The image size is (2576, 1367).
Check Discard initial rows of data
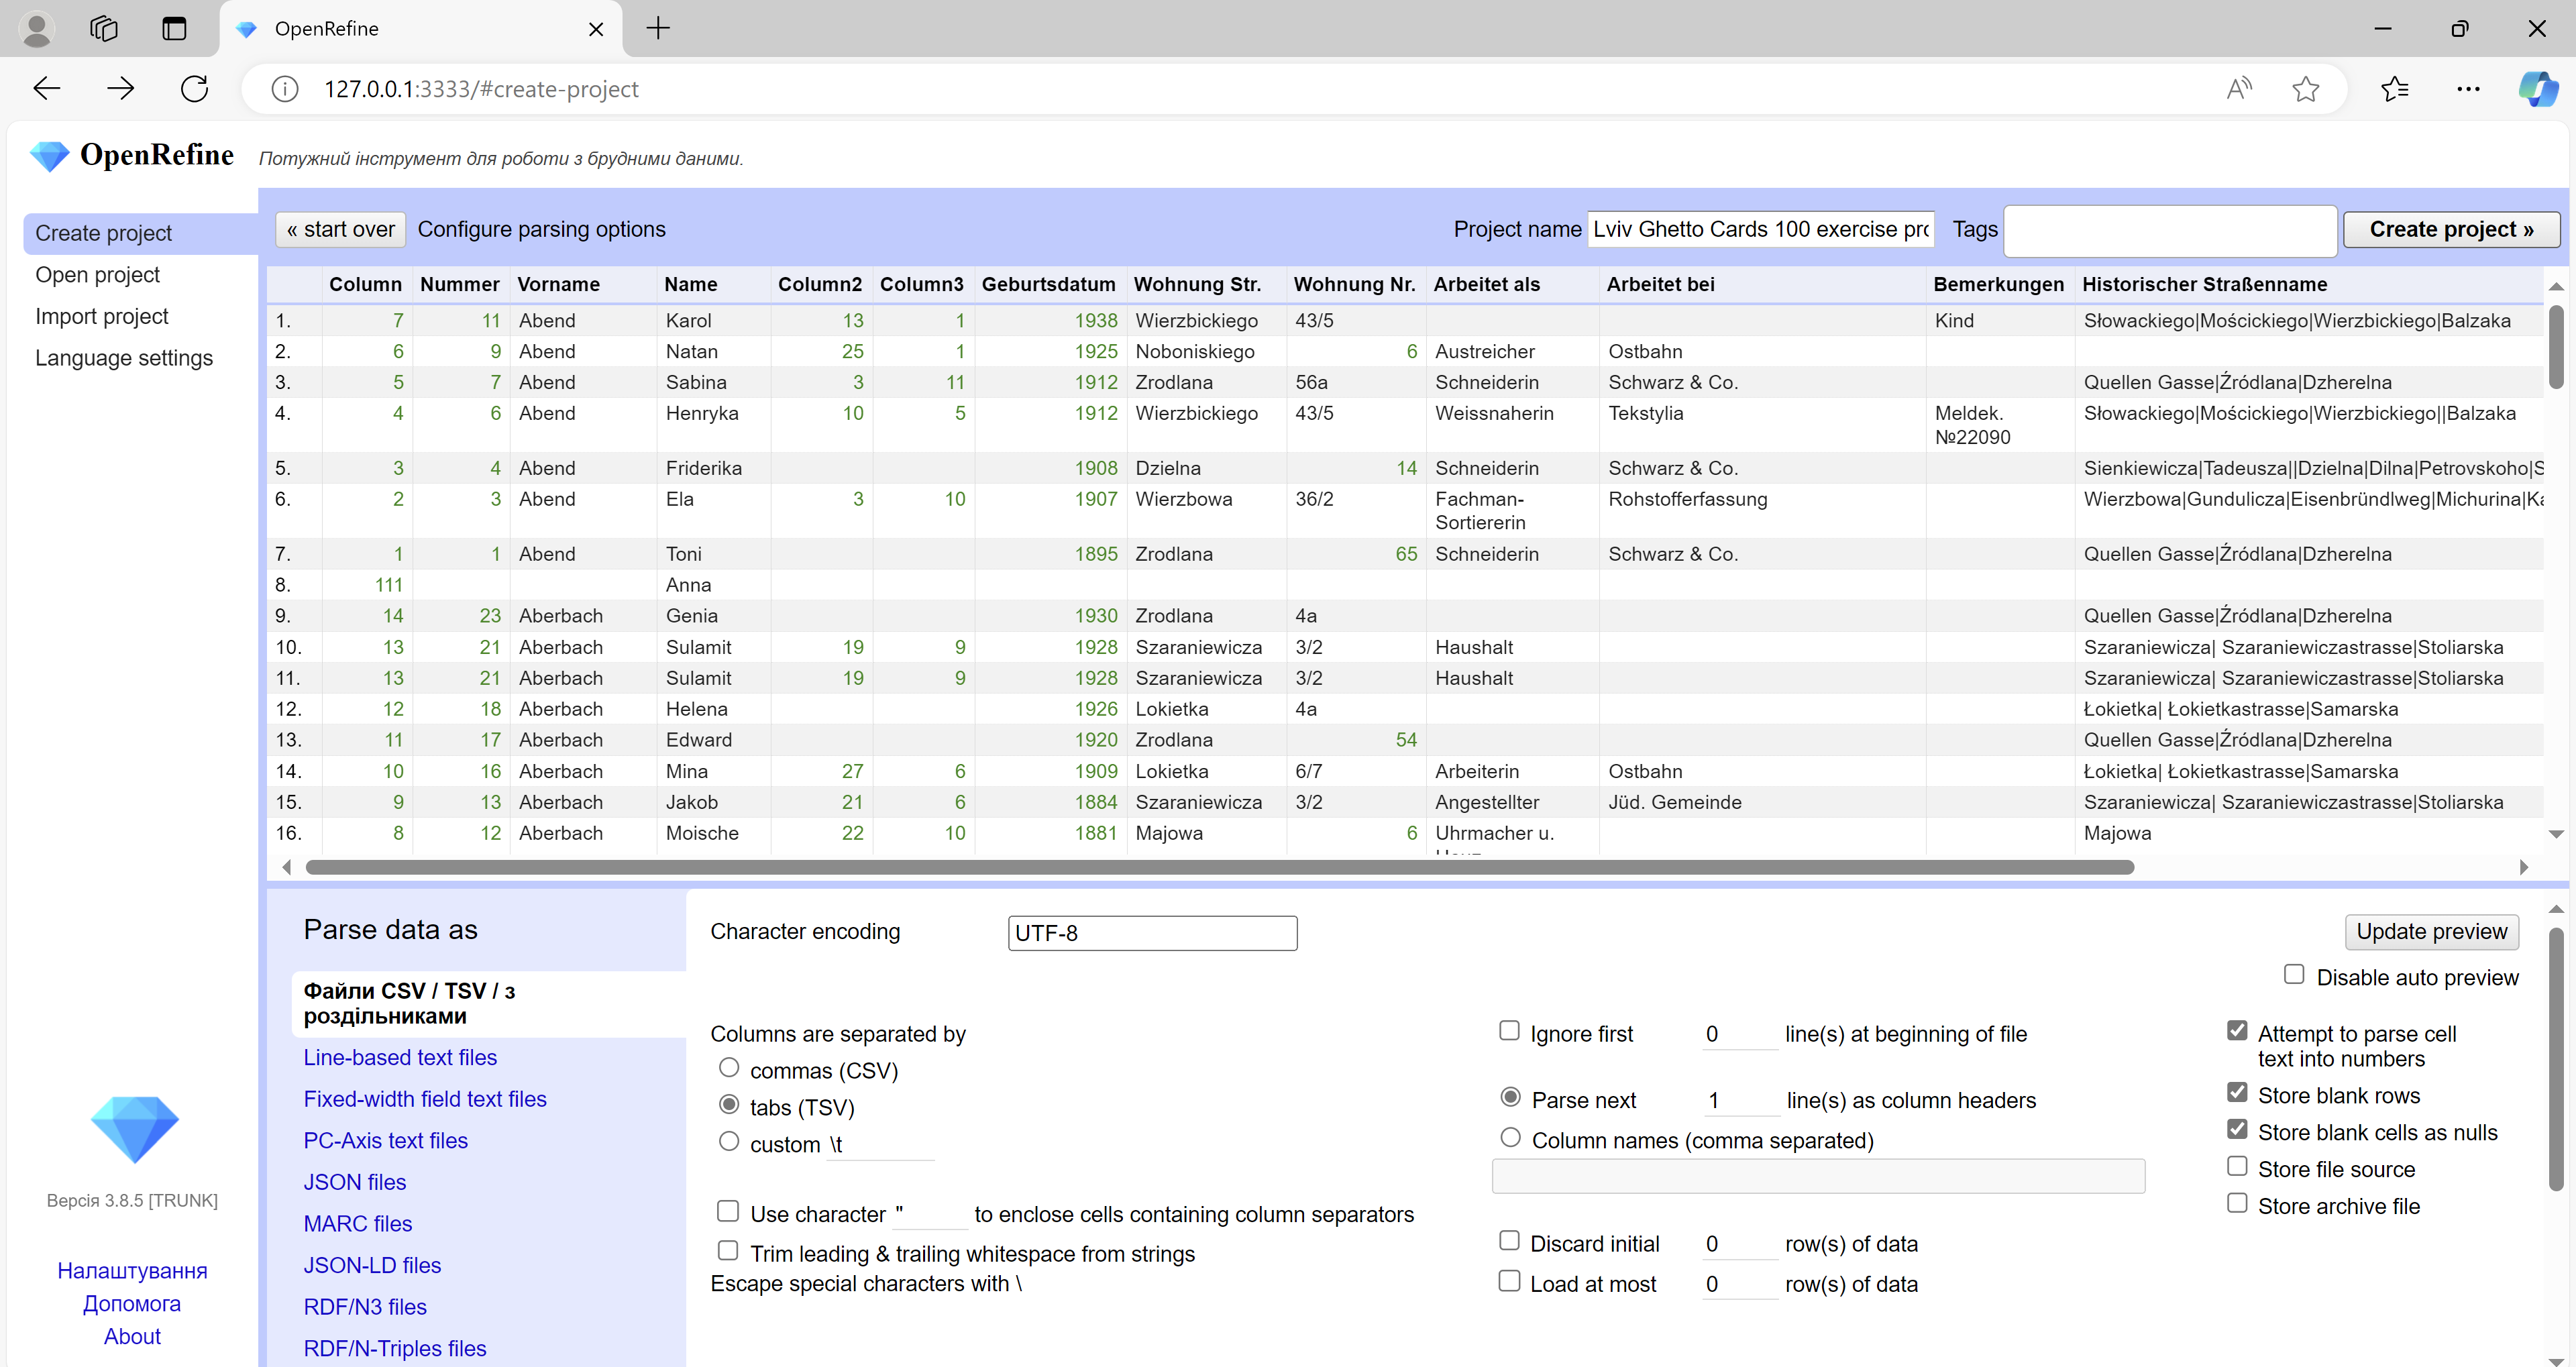(x=1509, y=1241)
